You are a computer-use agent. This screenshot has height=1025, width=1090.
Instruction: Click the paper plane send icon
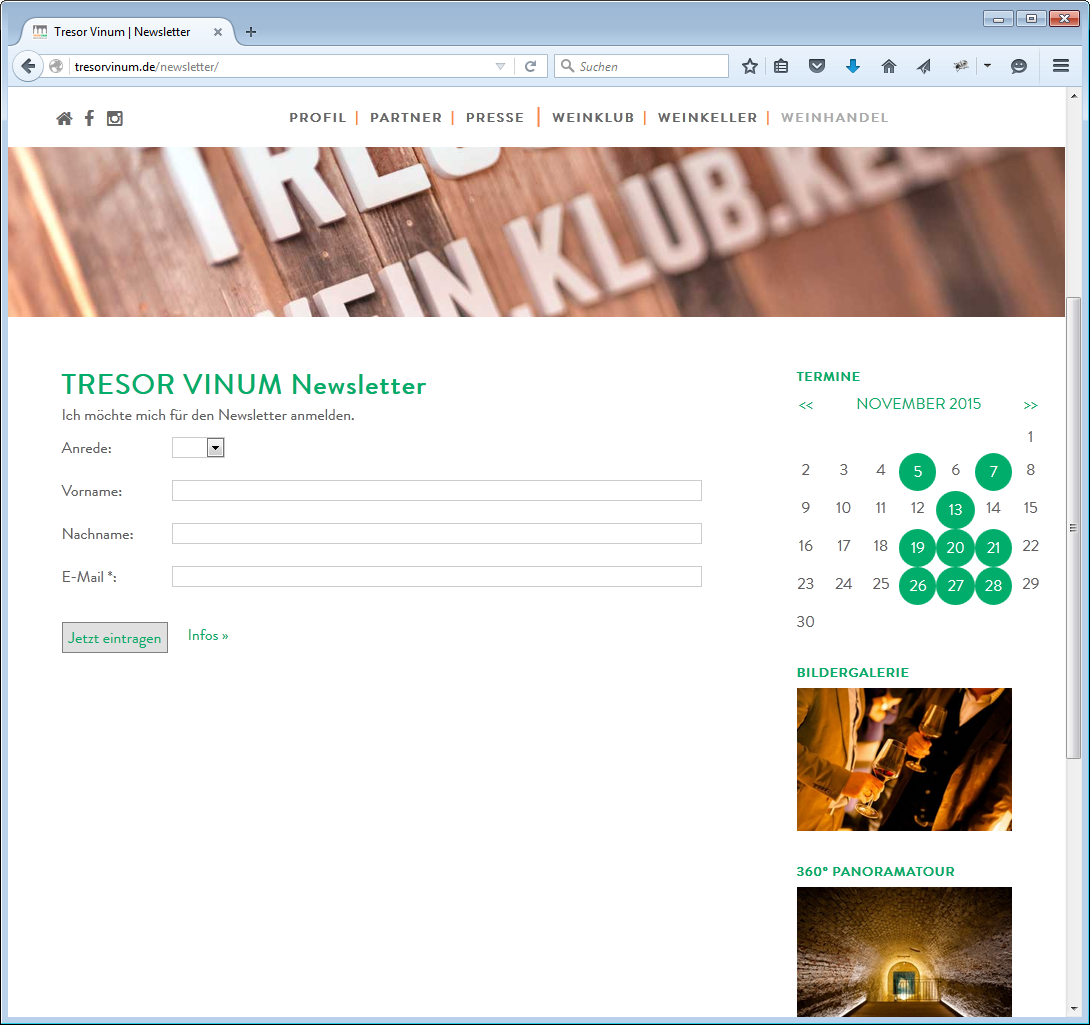point(924,66)
